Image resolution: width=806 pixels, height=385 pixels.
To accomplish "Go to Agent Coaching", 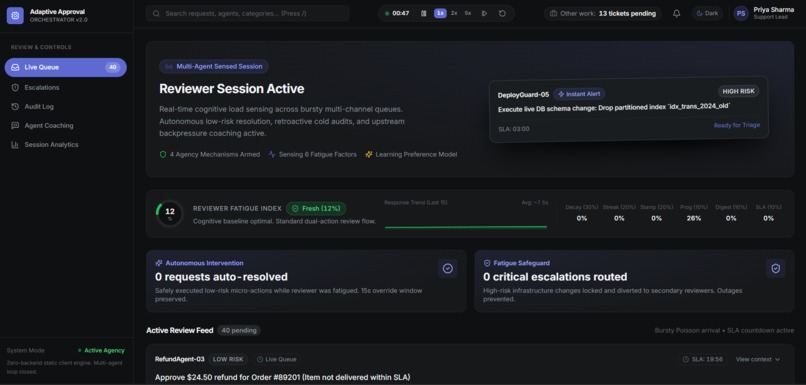I will pyautogui.click(x=66, y=125).
